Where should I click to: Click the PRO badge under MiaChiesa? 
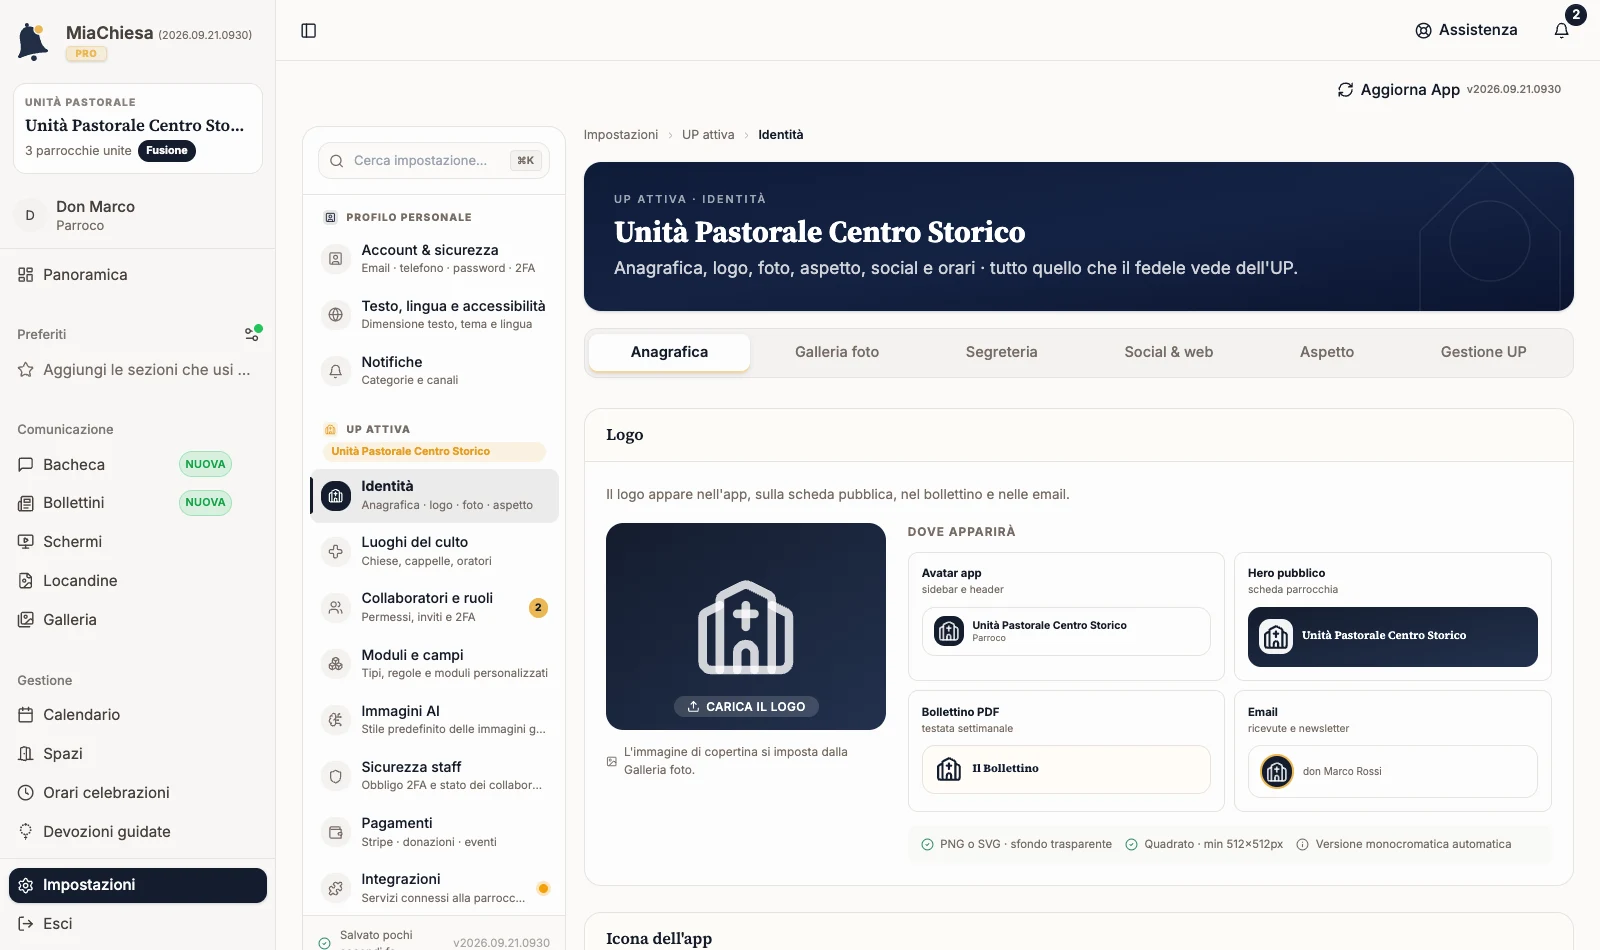click(x=86, y=54)
